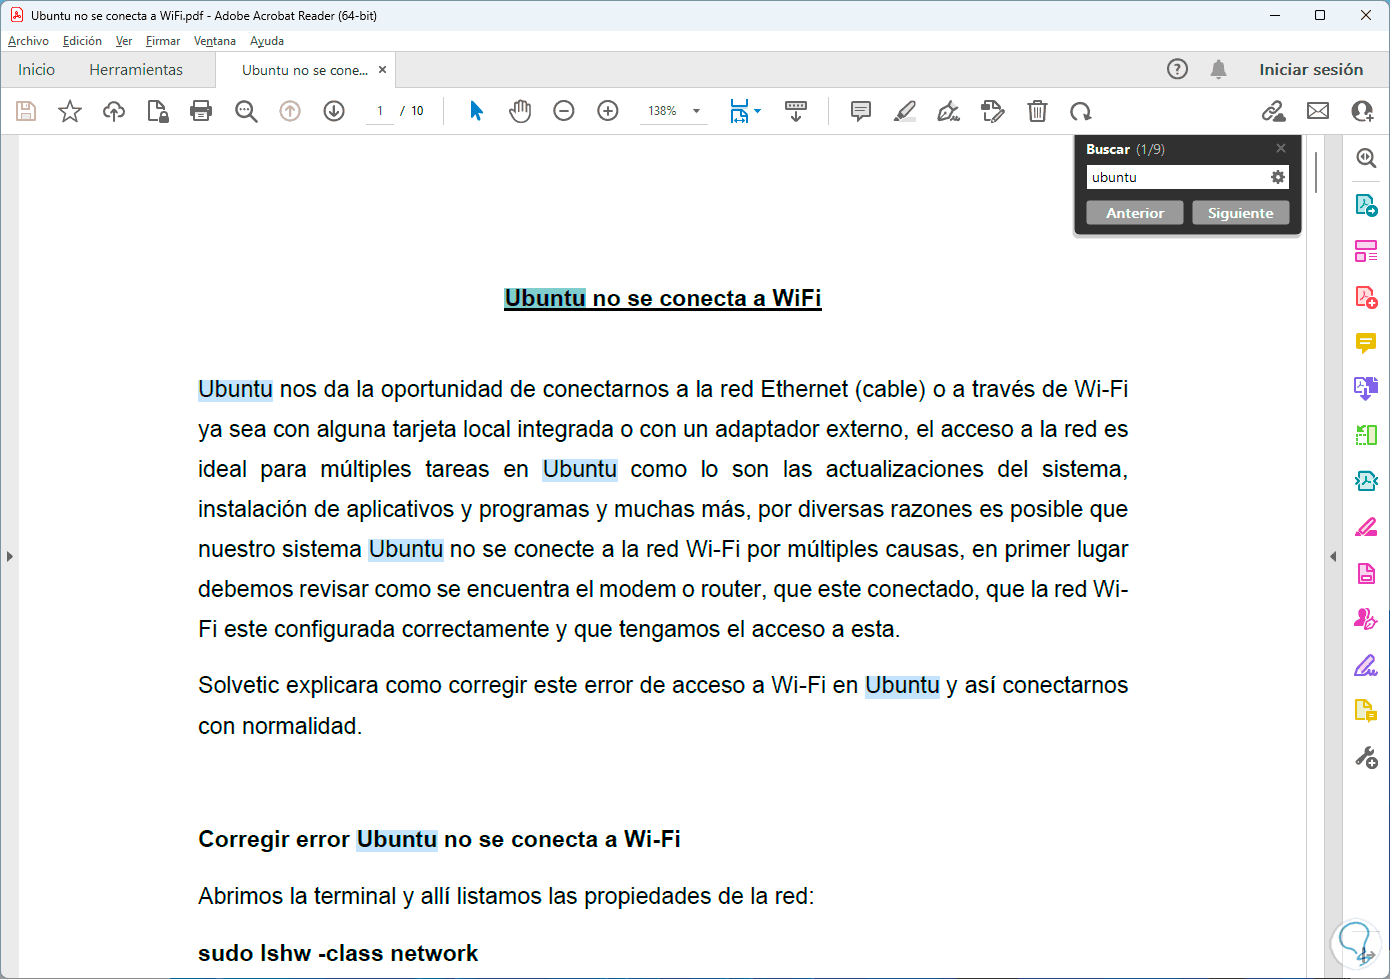The image size is (1390, 979).
Task: Go to next page with down arrow
Action: [x=334, y=111]
